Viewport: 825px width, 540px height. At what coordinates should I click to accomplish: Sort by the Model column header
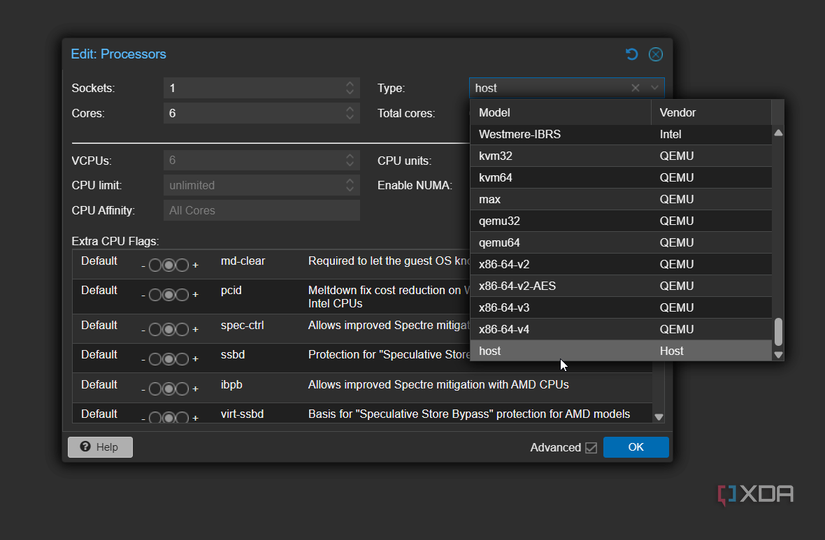pyautogui.click(x=561, y=113)
